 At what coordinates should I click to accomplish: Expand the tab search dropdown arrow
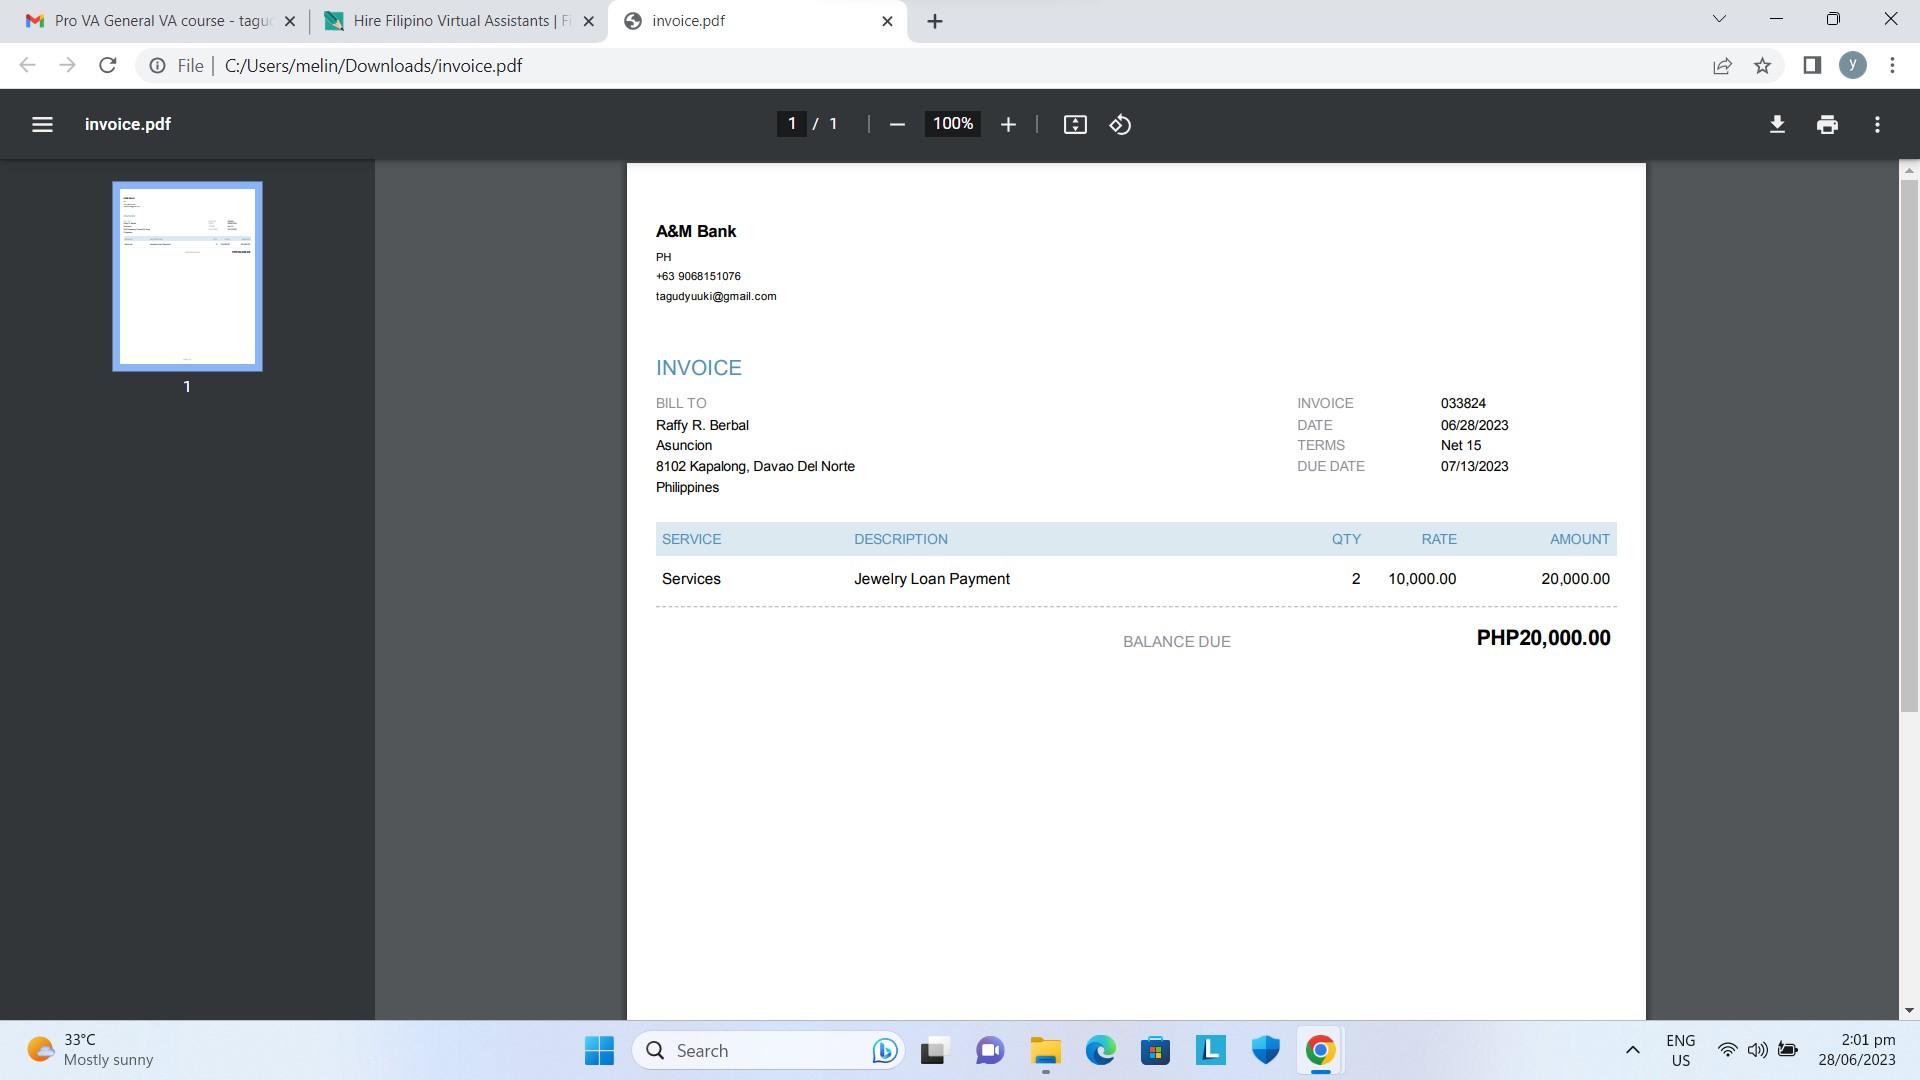tap(1719, 19)
